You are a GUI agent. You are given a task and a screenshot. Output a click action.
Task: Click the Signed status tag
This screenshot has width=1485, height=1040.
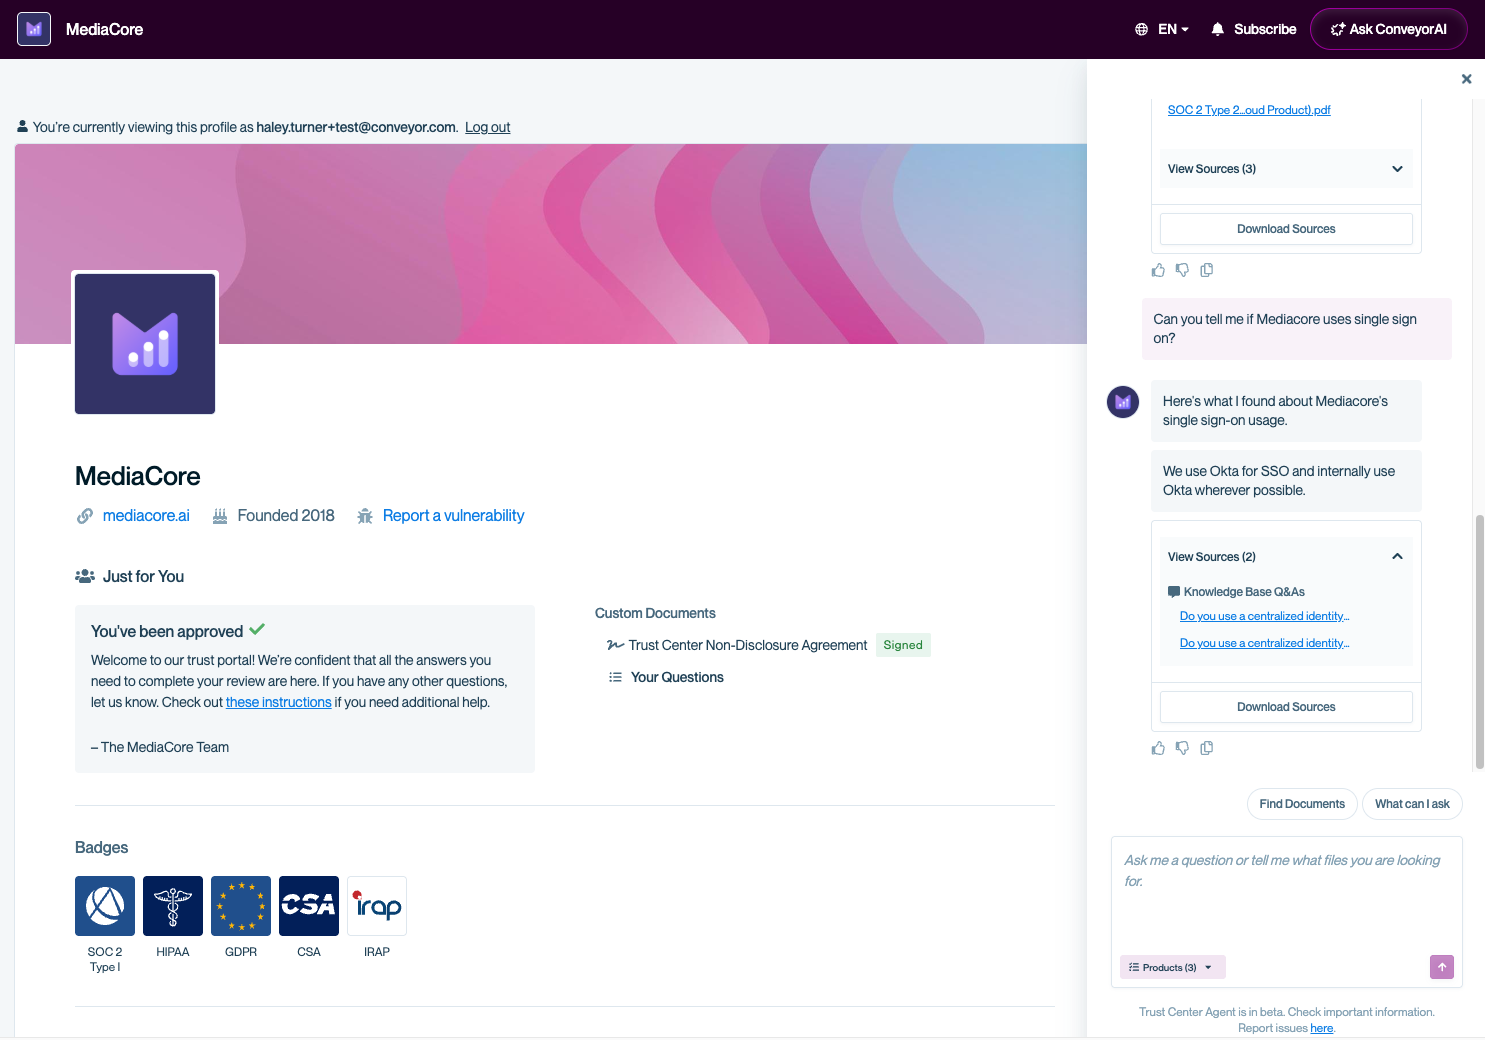[903, 645]
